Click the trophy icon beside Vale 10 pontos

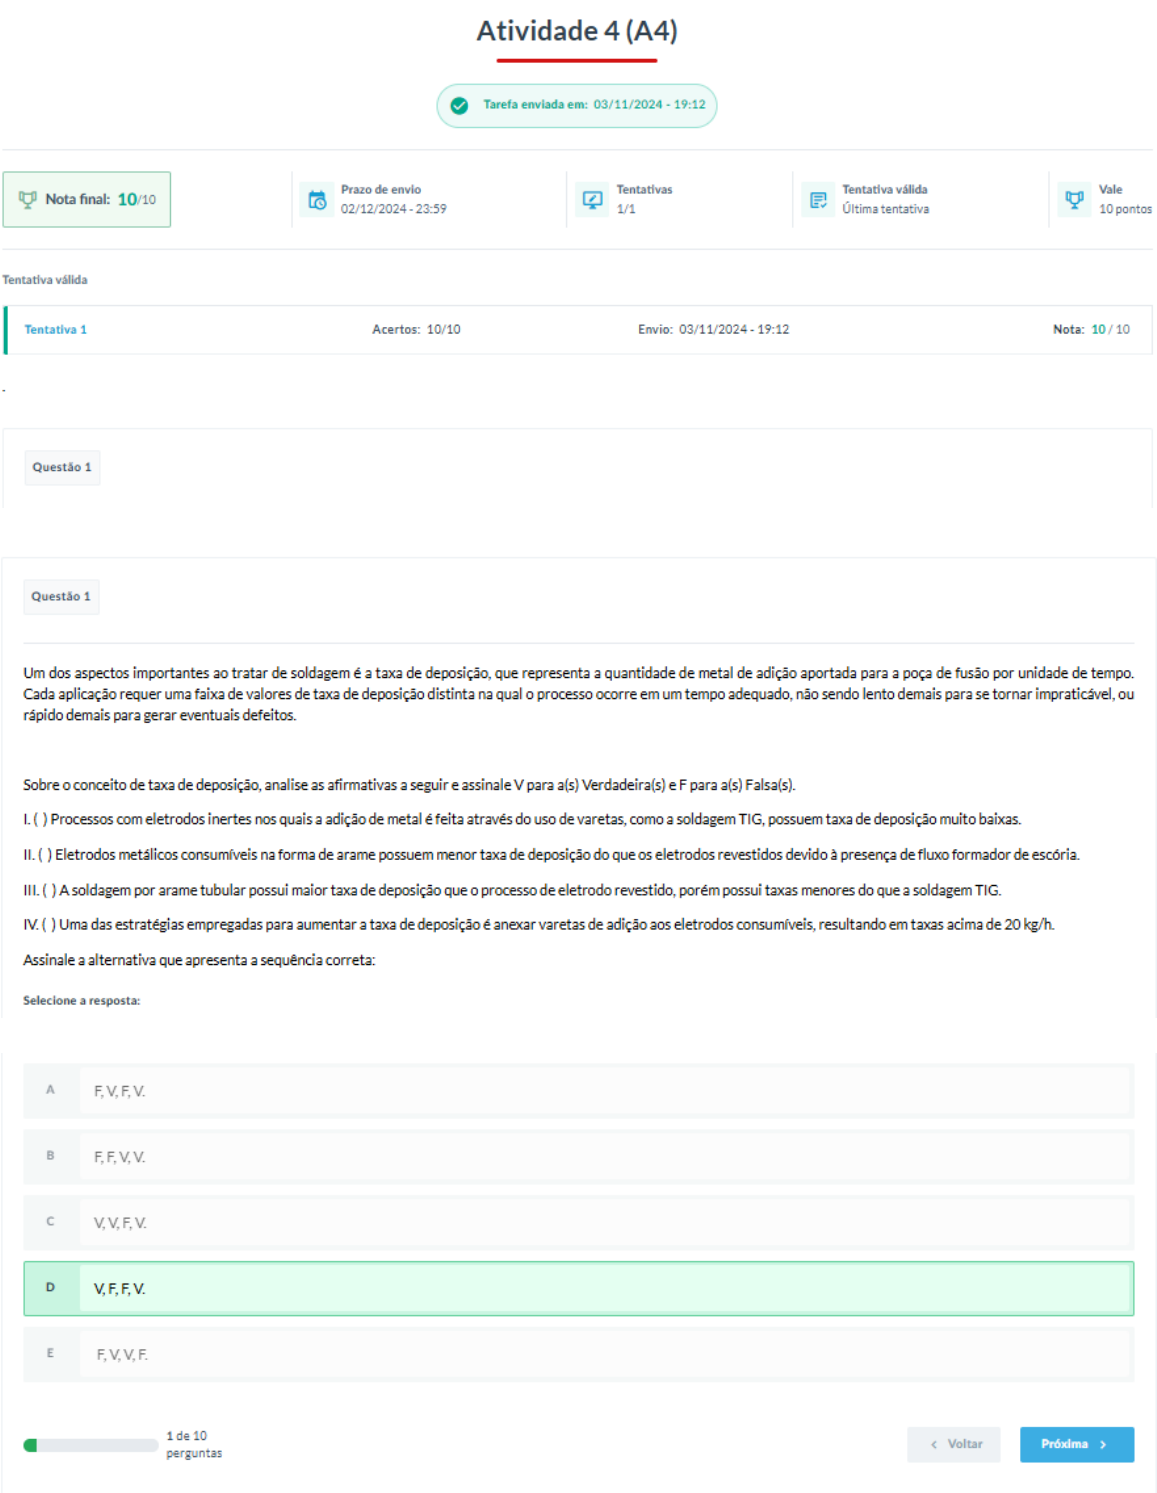(1075, 200)
